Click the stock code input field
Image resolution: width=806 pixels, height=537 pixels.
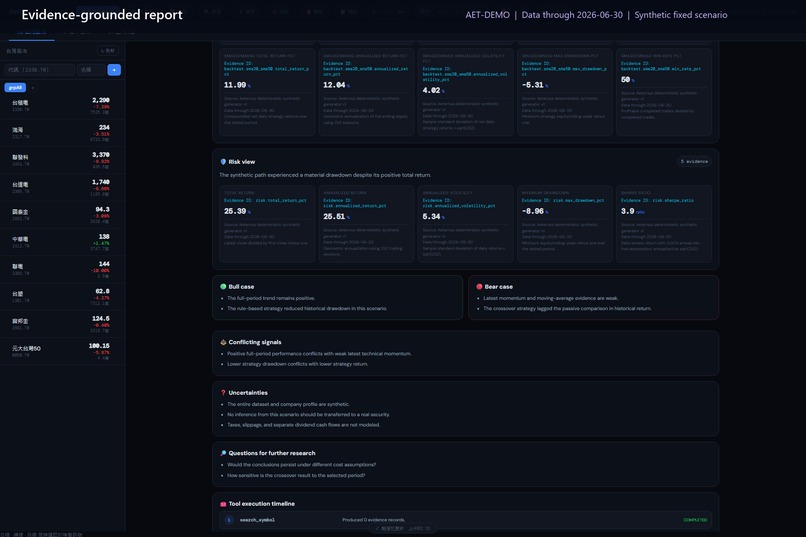point(40,69)
